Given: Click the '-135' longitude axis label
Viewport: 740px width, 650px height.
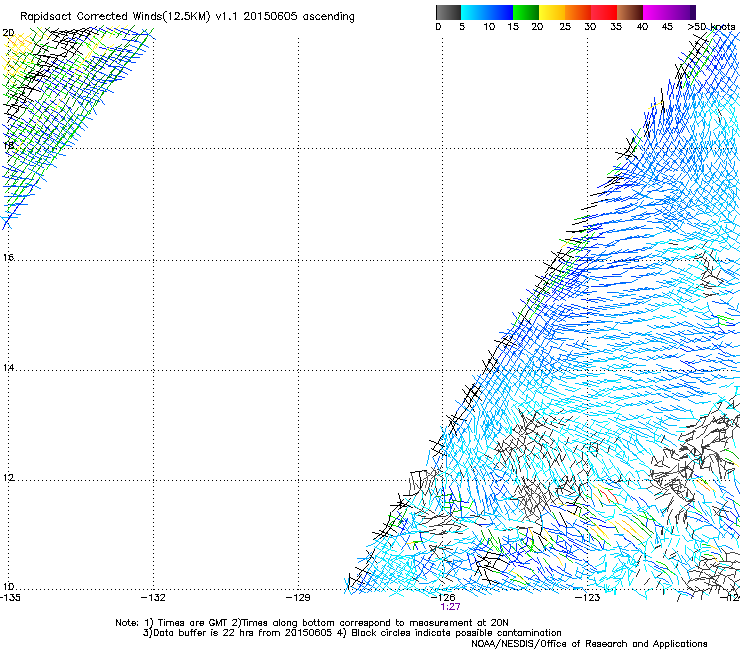Looking at the screenshot, I should (x=10, y=598).
